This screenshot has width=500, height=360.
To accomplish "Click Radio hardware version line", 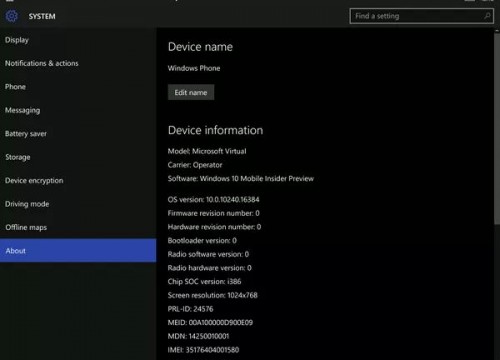I will pyautogui.click(x=210, y=268).
